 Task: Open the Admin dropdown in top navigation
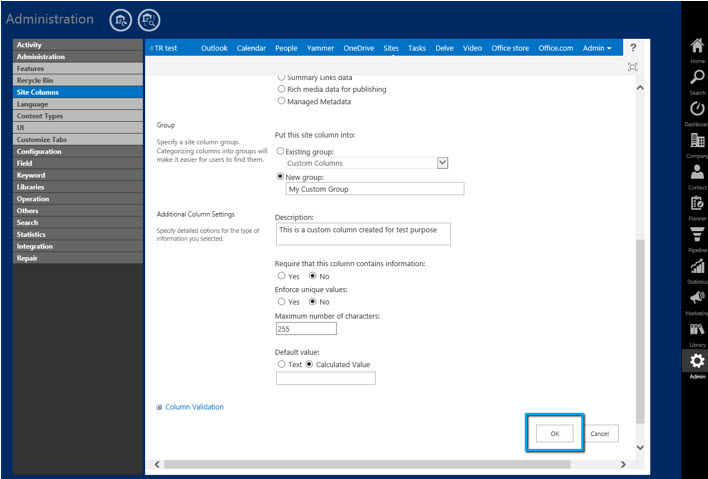[597, 48]
